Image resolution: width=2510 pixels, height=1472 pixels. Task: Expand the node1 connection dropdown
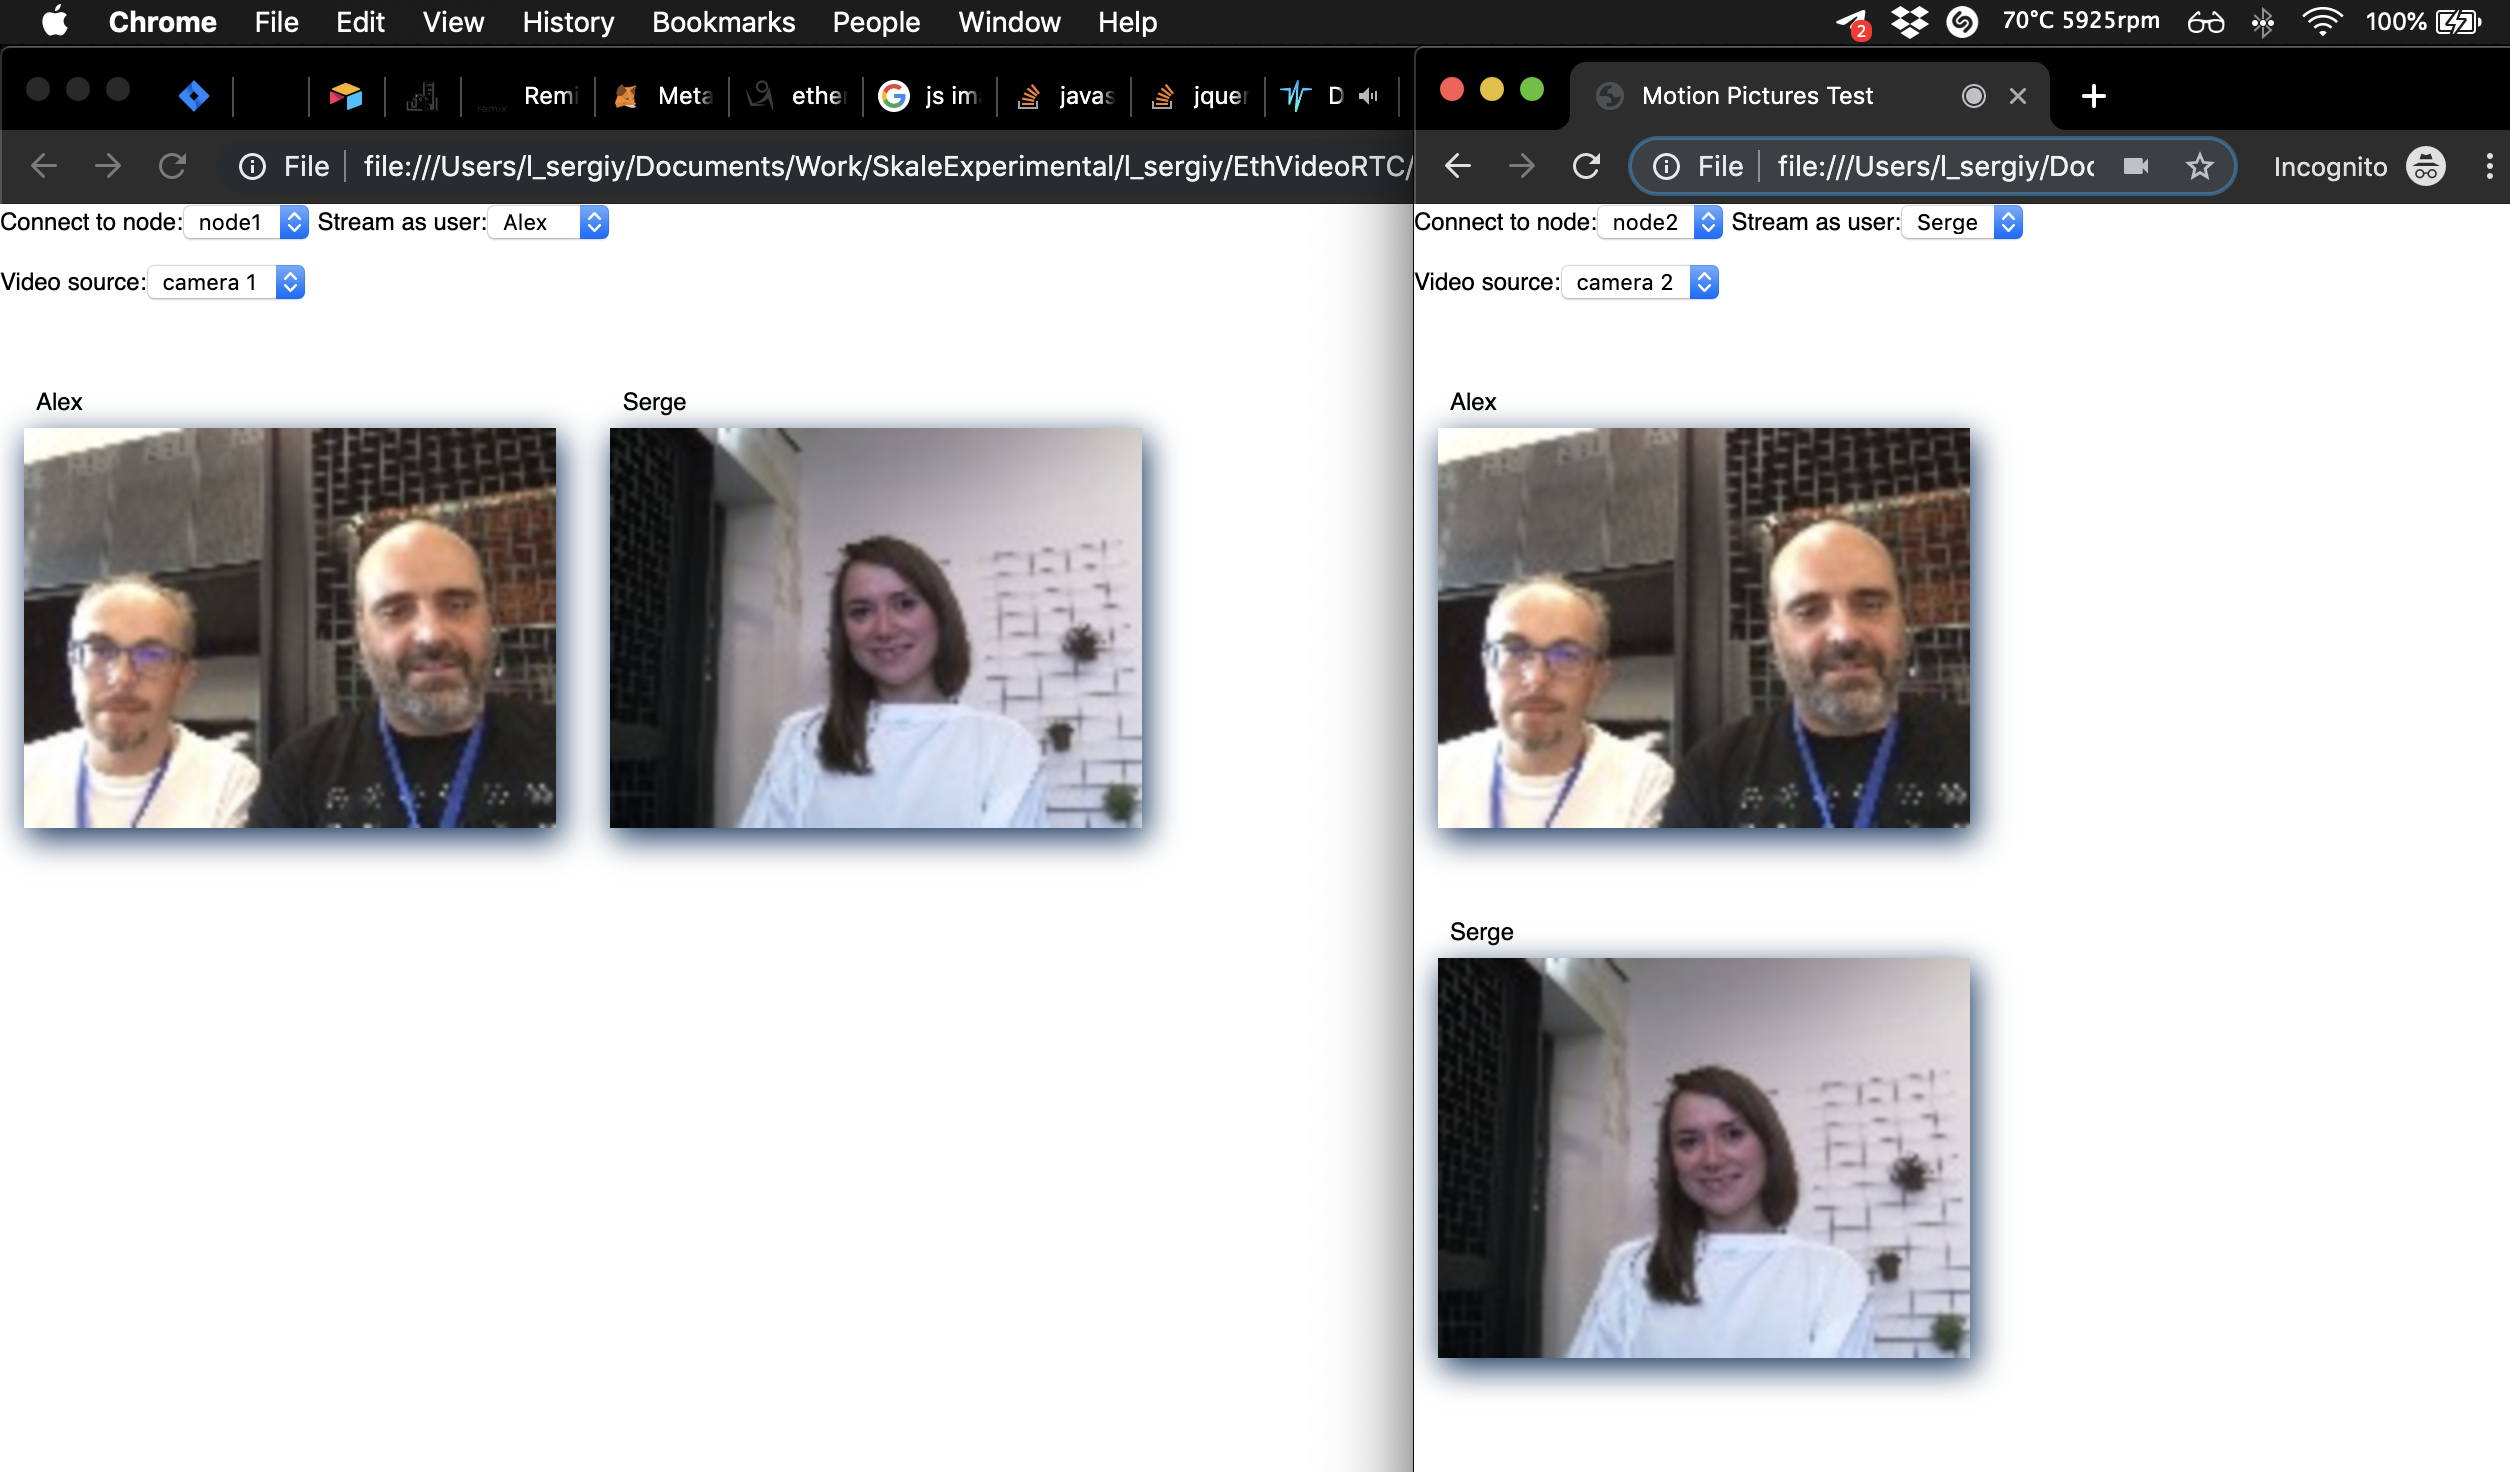[246, 222]
